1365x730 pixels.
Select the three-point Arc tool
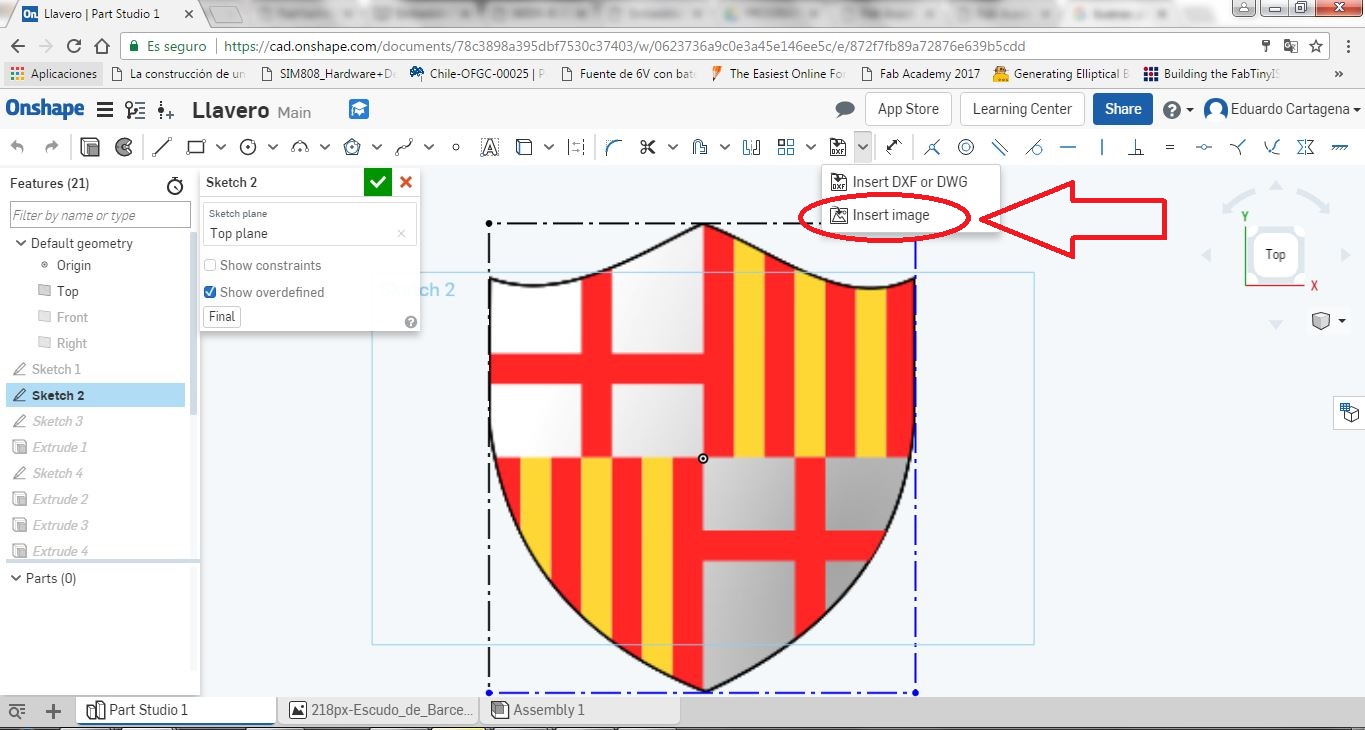[300, 147]
